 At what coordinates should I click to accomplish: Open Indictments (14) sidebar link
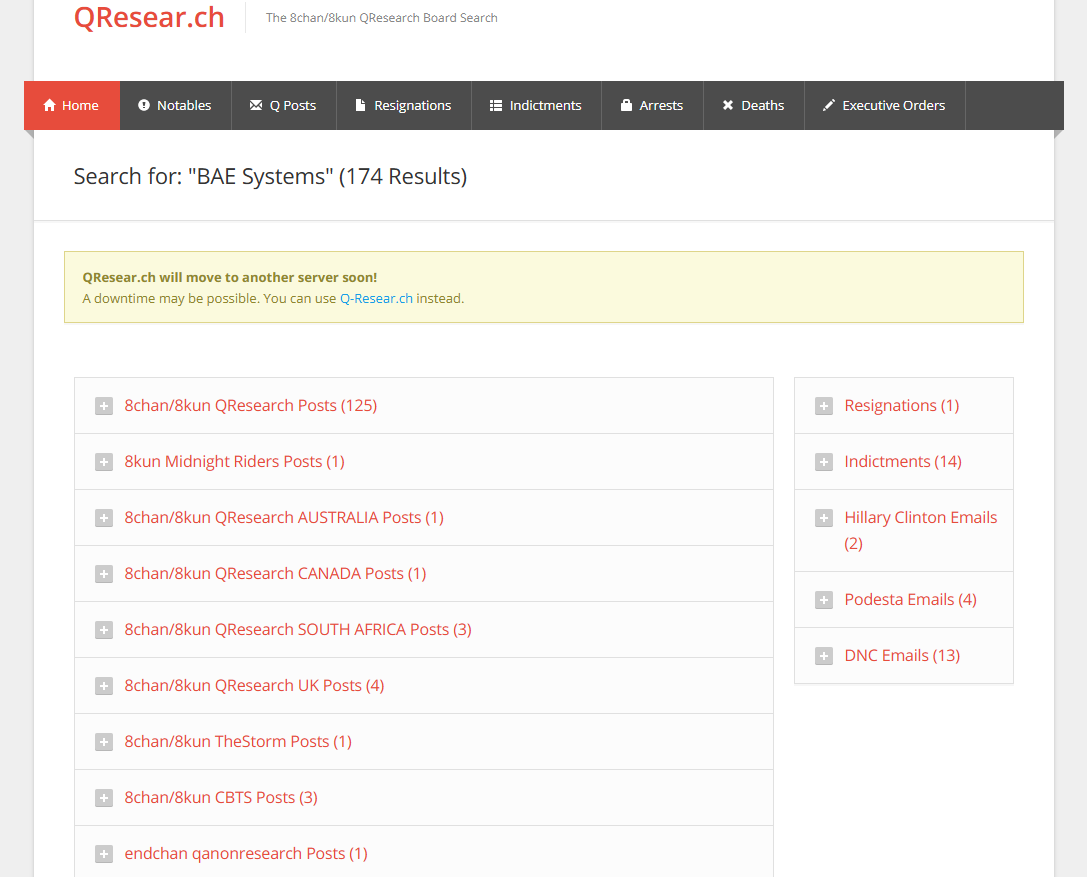pyautogui.click(x=903, y=462)
